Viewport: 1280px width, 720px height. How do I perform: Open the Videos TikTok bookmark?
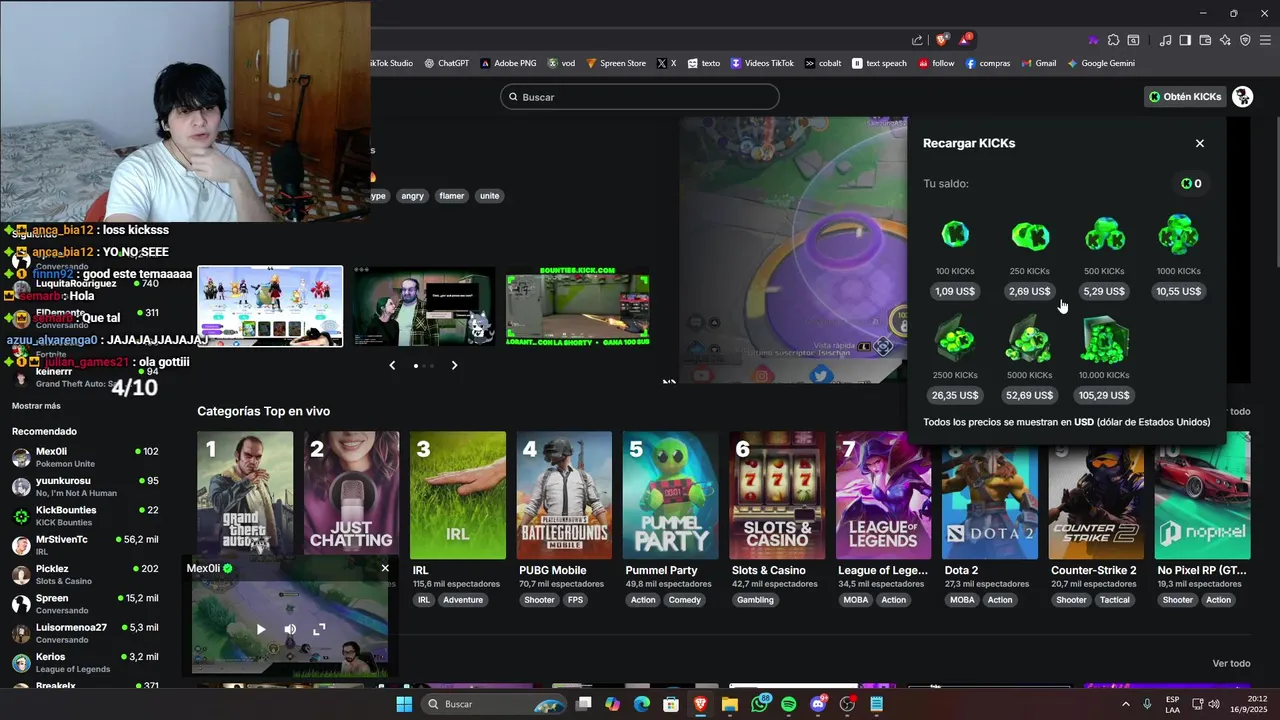(x=763, y=63)
